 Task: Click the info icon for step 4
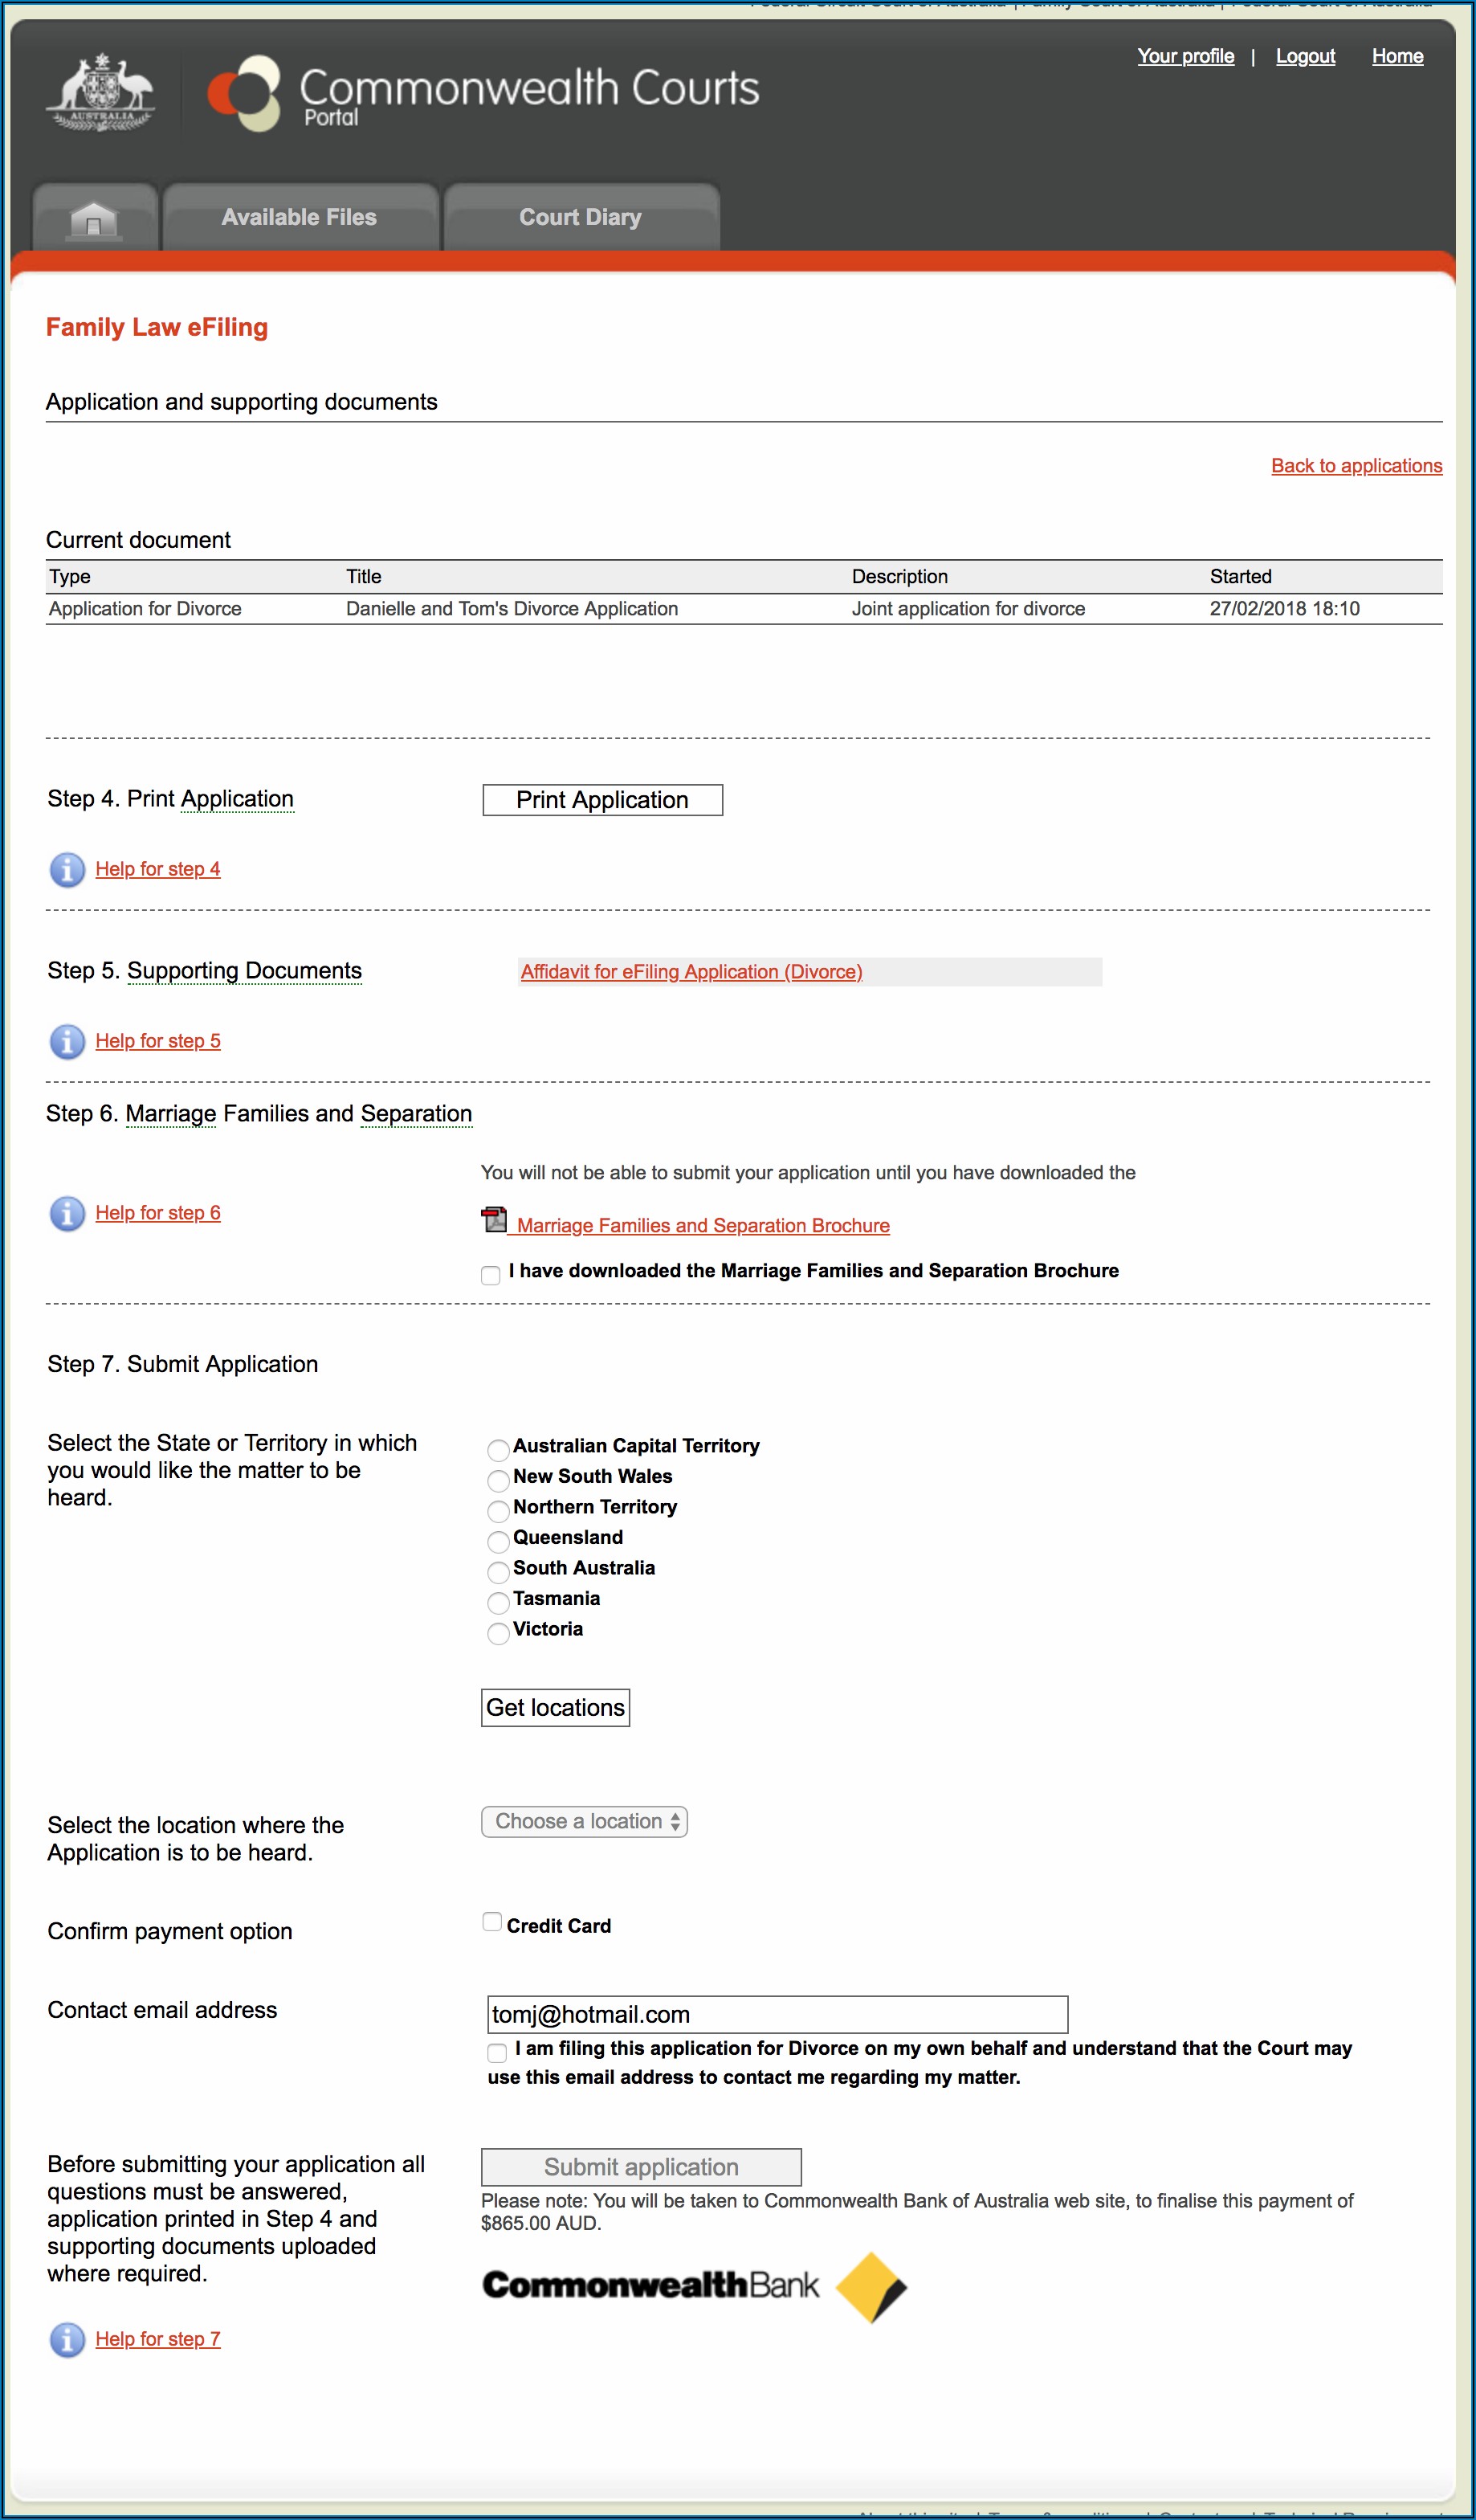pos(67,870)
